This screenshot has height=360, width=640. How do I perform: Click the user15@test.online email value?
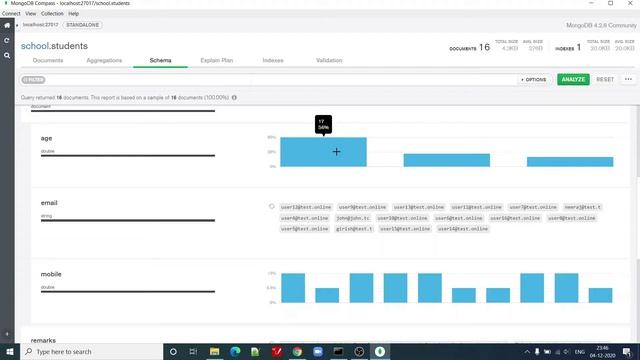pyautogui.click(x=405, y=229)
